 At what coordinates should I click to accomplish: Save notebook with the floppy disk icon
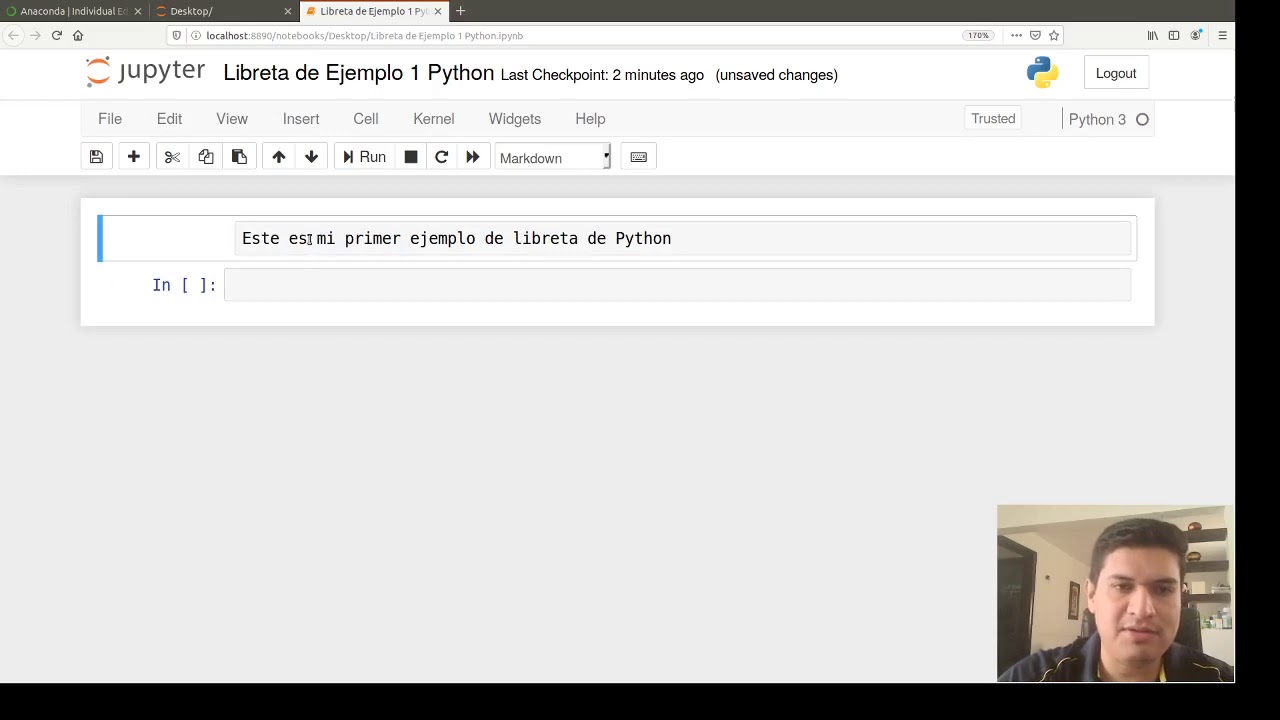[x=96, y=157]
